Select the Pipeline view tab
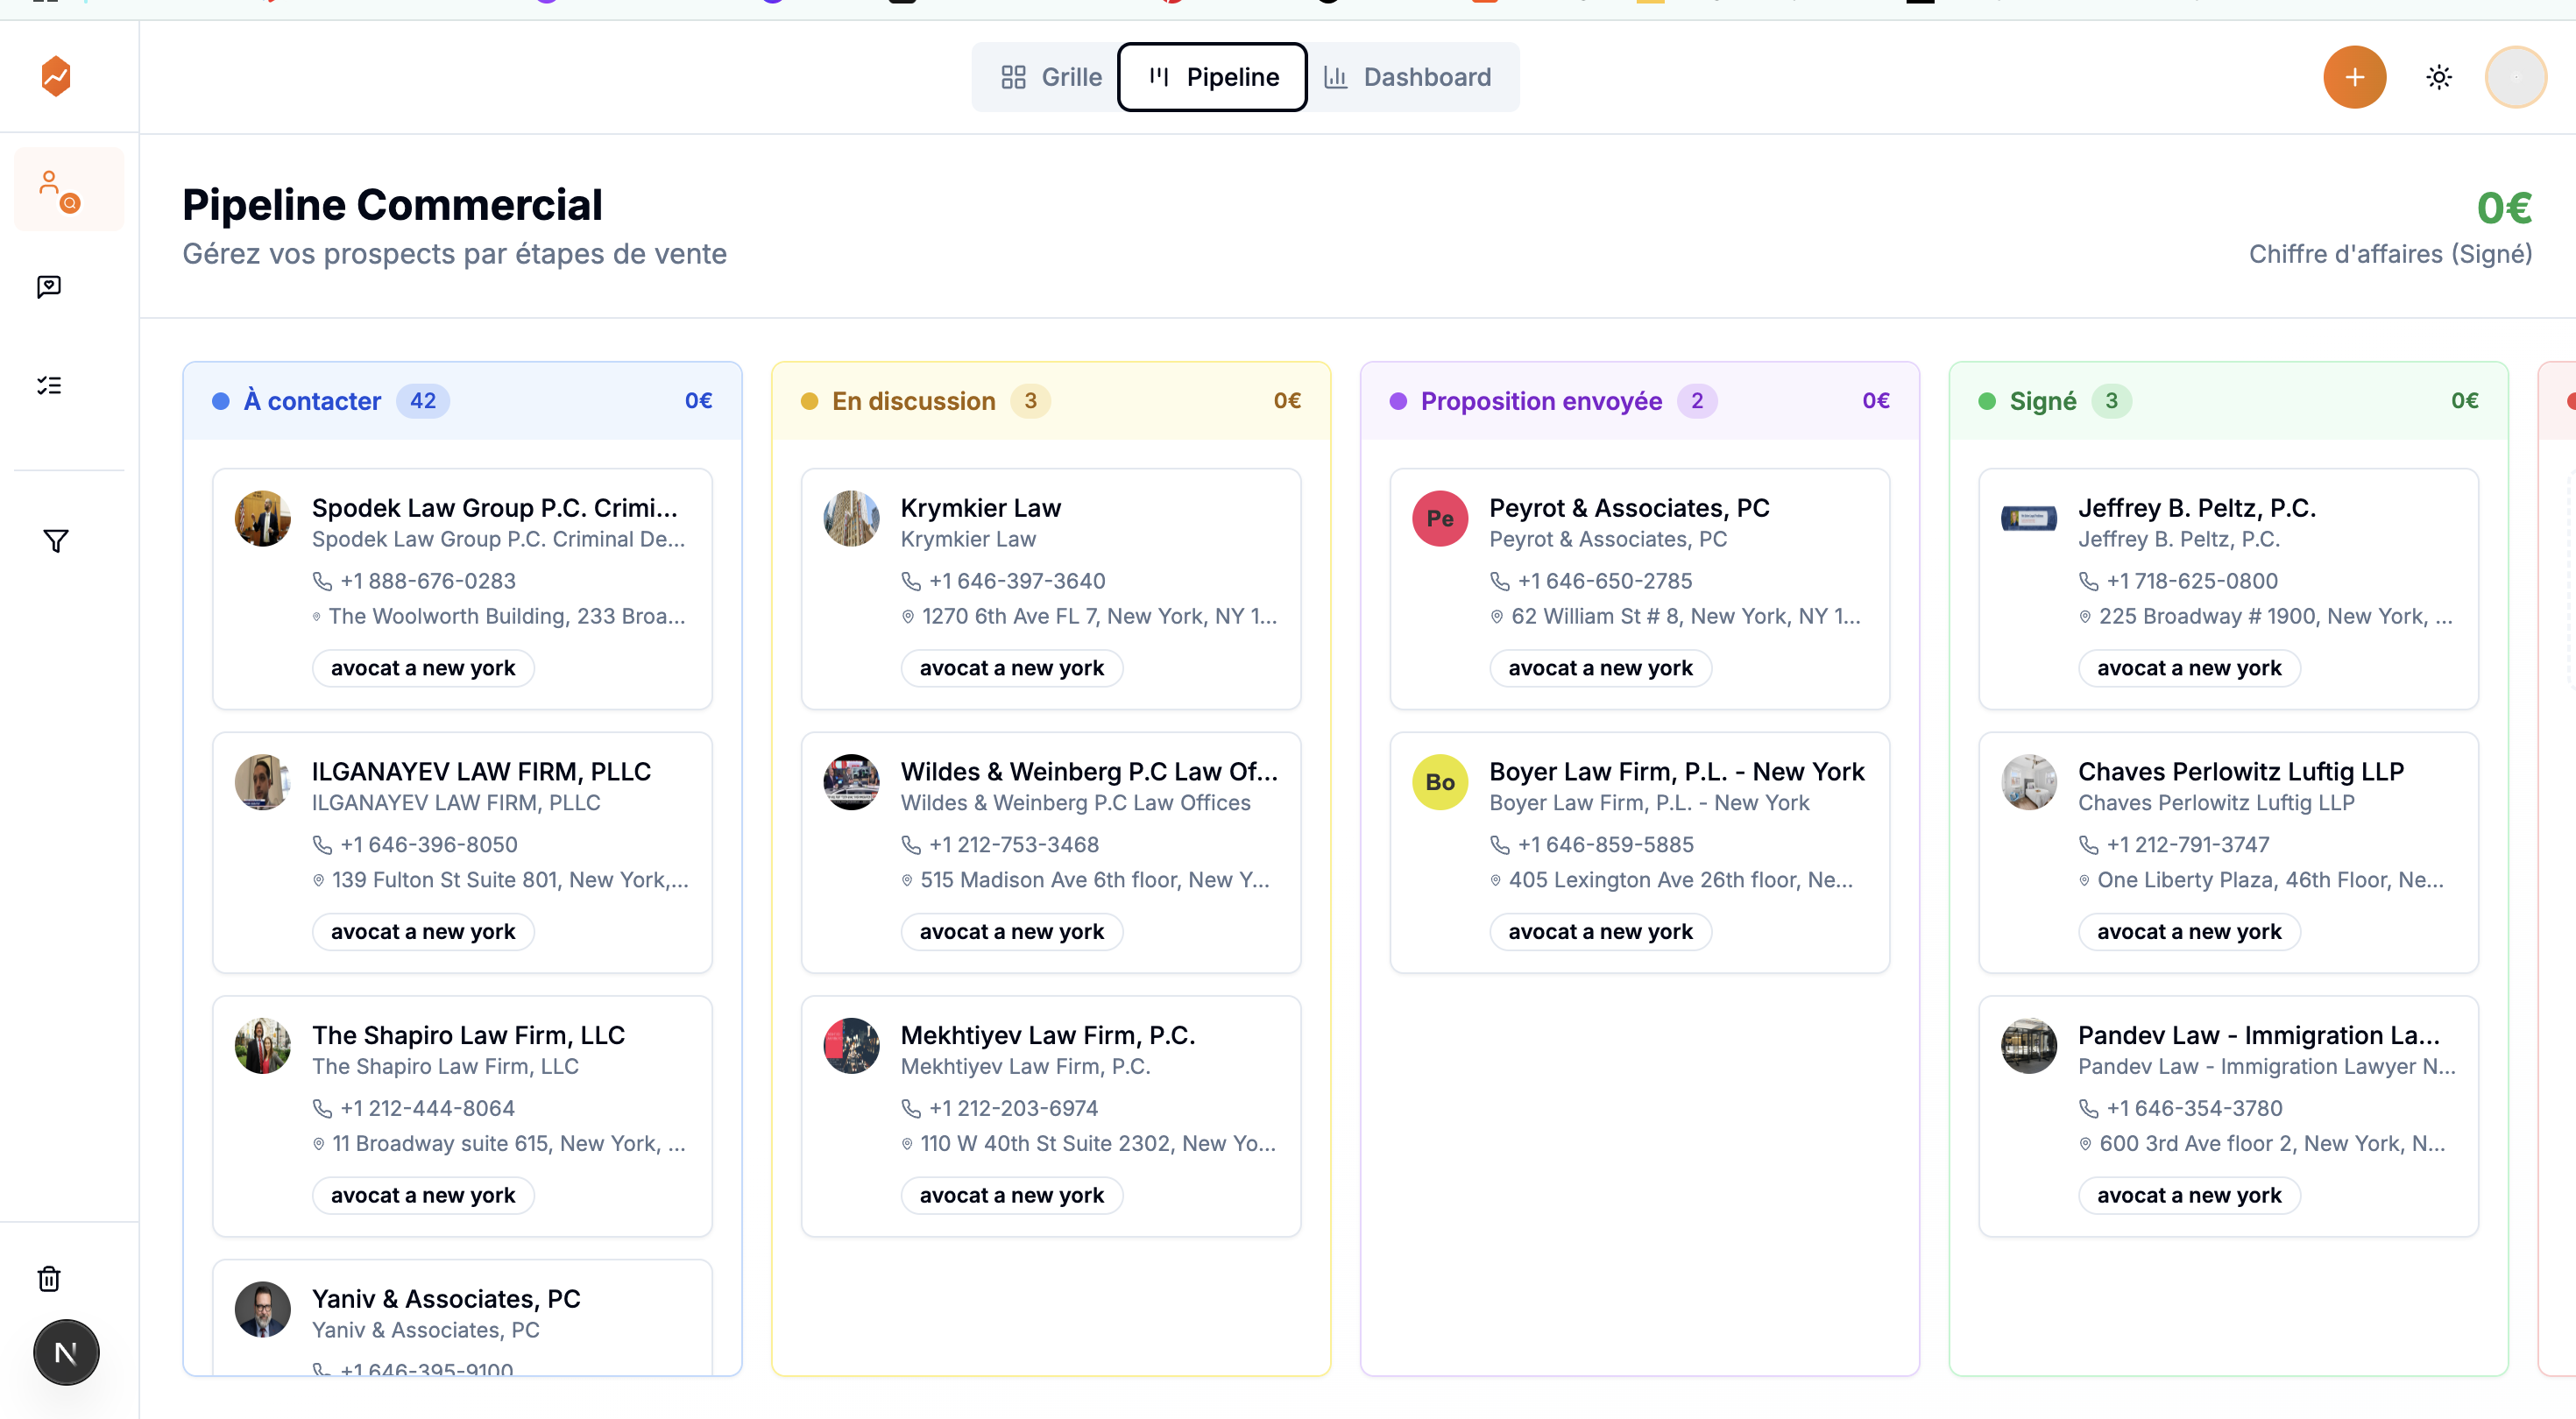Screen dimensions: 2576x1419 (1212, 77)
